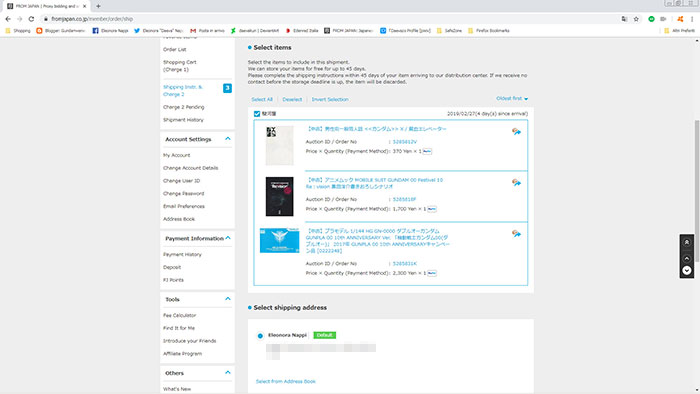Click the Invert Selection link
The height and width of the screenshot is (394, 700).
(x=330, y=100)
